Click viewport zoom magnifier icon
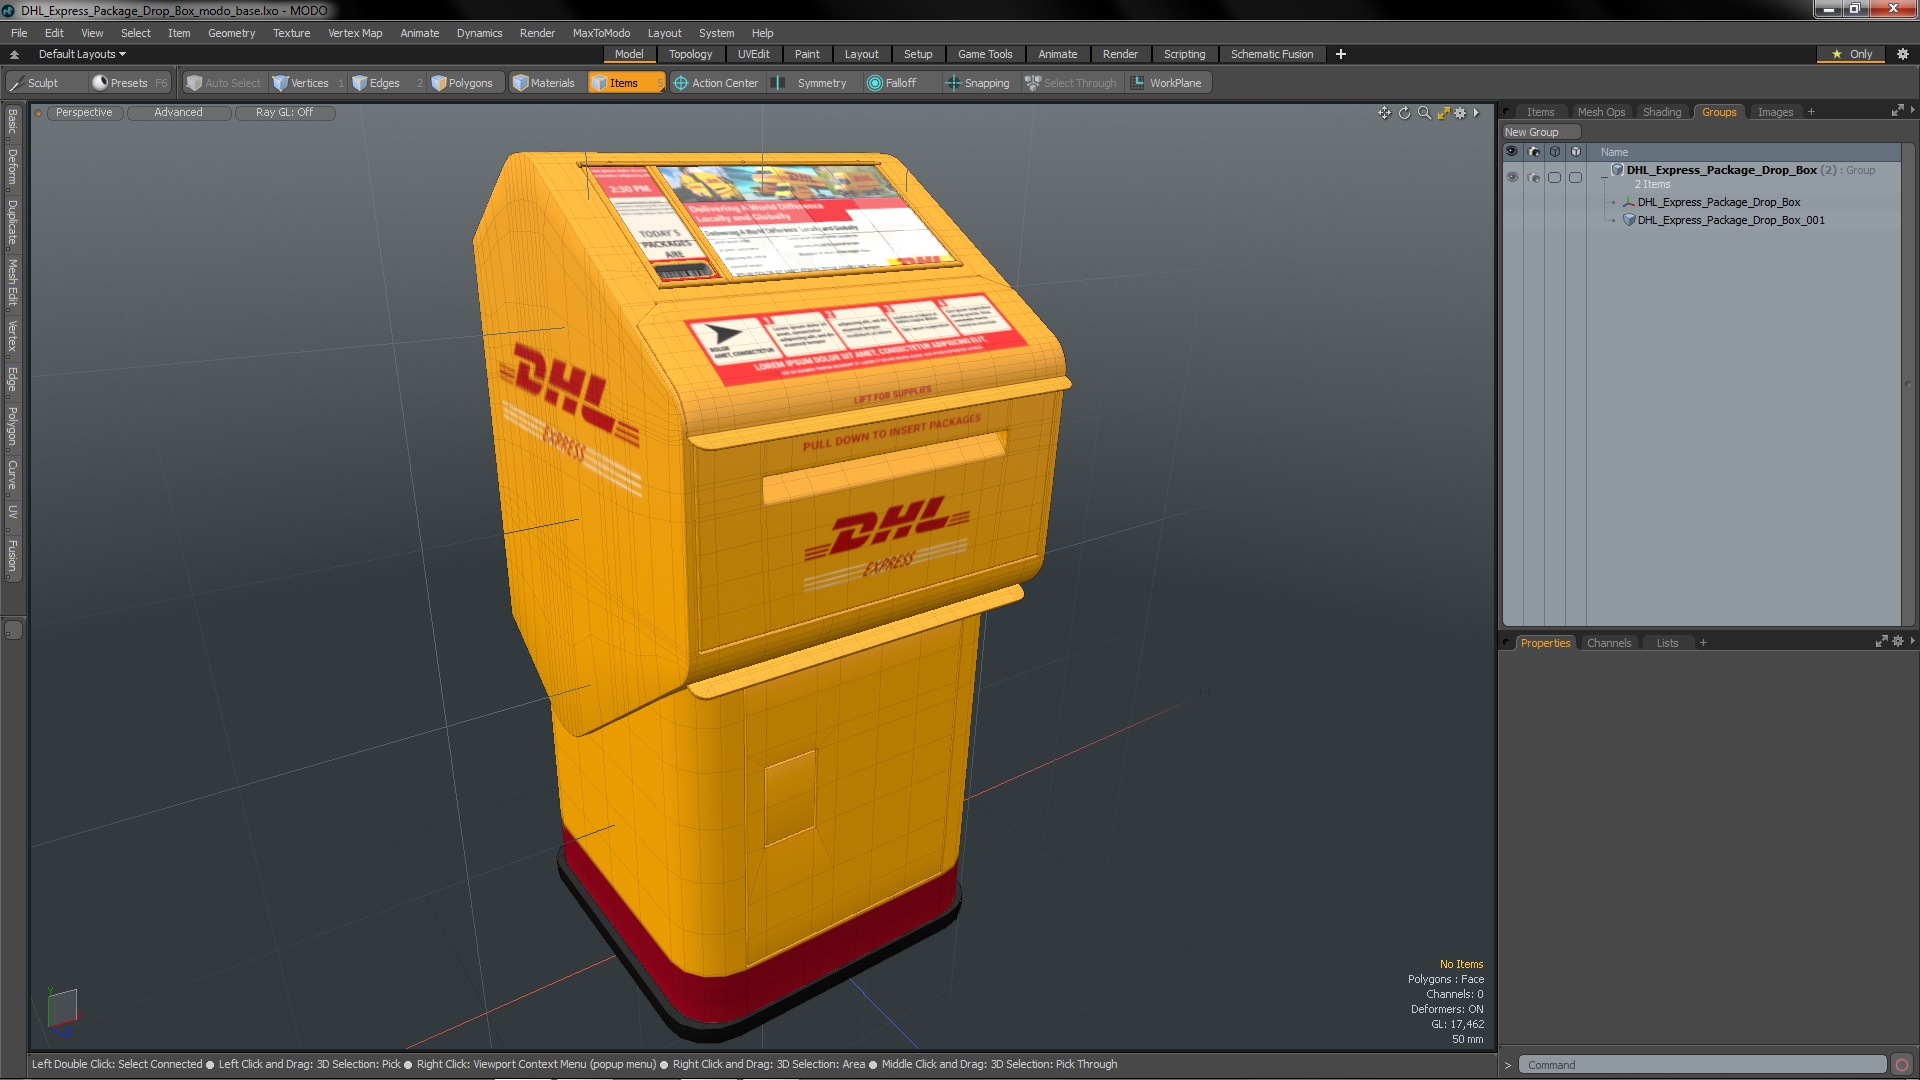This screenshot has height=1080, width=1920. (x=1424, y=113)
